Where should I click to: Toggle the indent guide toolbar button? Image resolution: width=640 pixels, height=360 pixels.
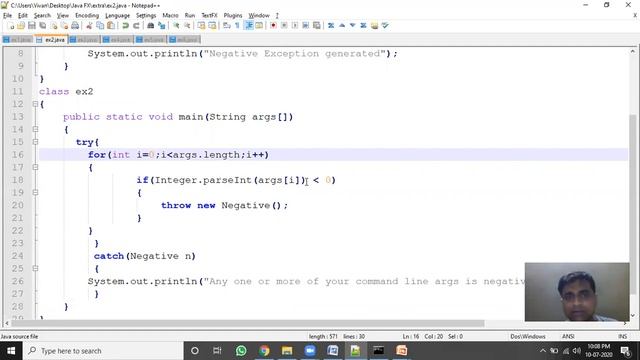click(x=249, y=26)
